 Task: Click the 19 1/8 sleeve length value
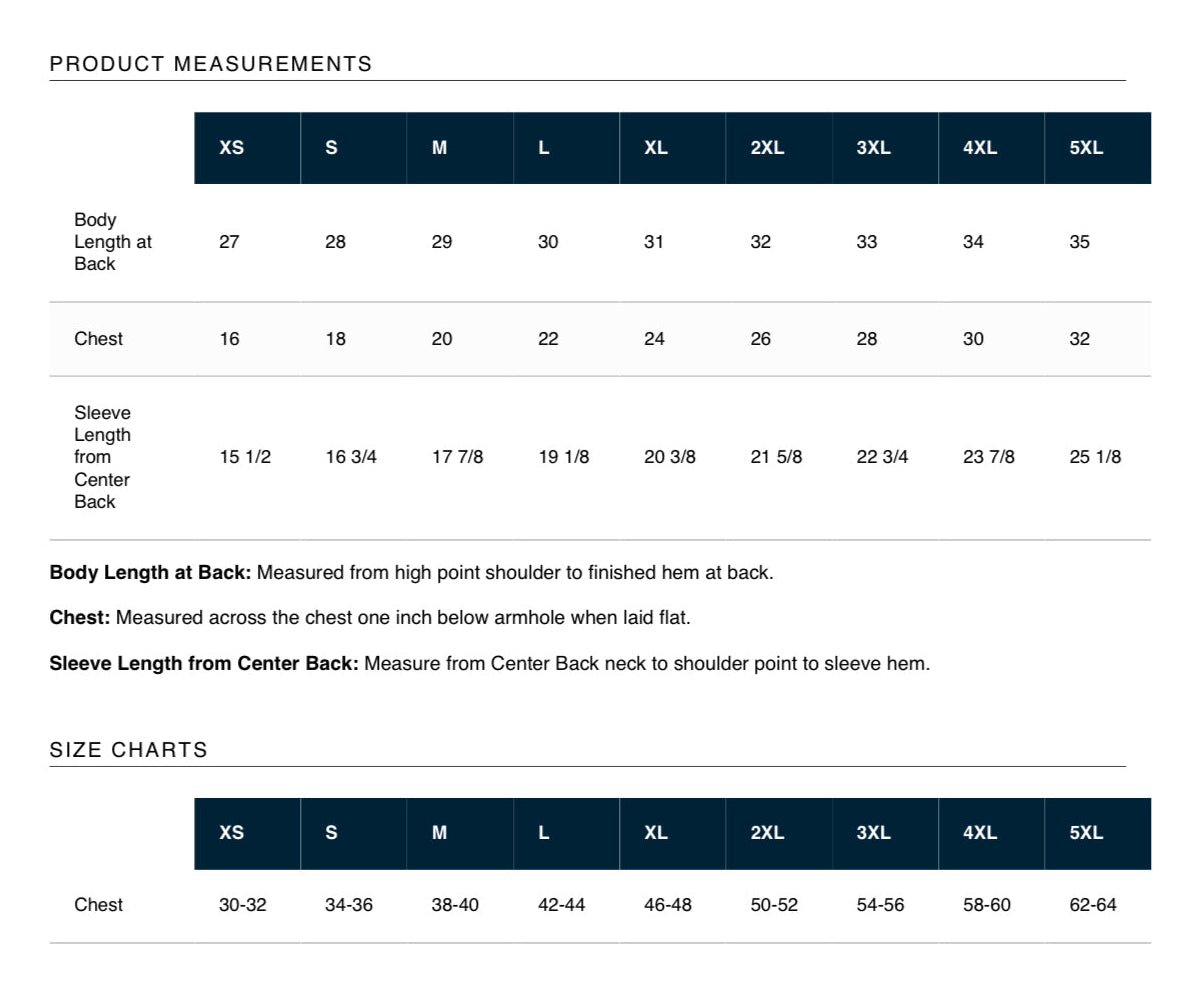(564, 457)
